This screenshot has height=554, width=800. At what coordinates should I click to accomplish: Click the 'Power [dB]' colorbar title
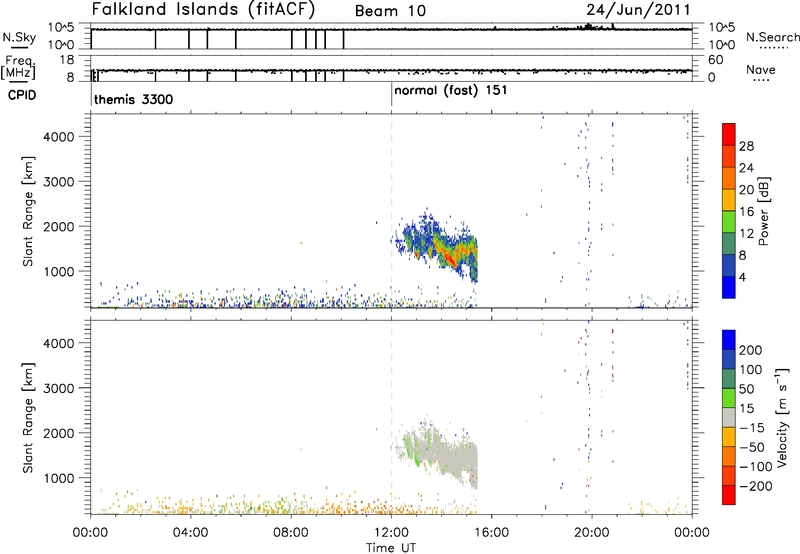click(x=763, y=211)
